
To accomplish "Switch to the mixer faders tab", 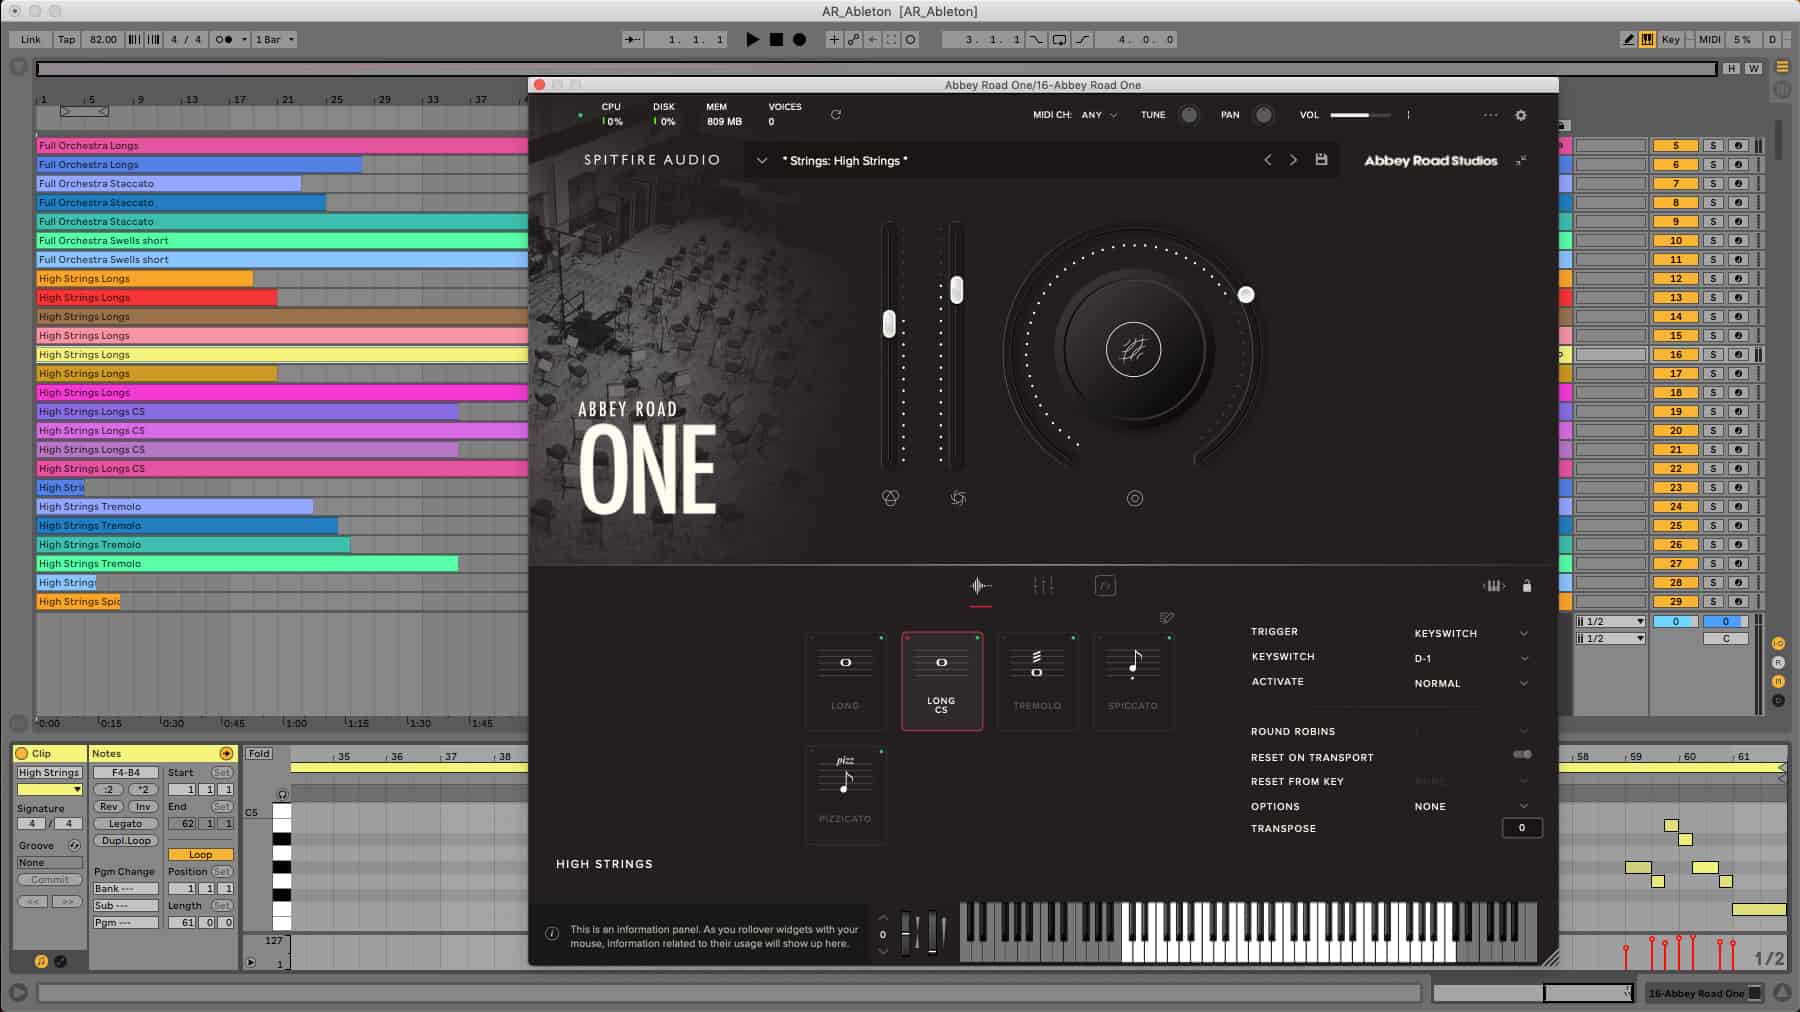I will (x=1043, y=586).
